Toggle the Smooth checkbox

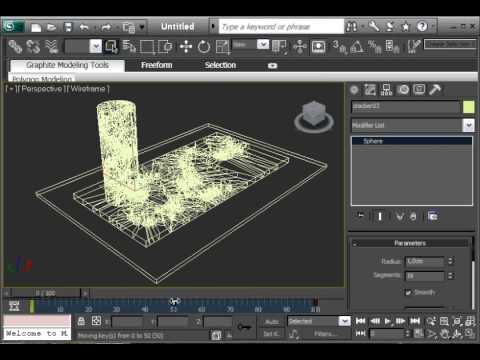pos(408,293)
